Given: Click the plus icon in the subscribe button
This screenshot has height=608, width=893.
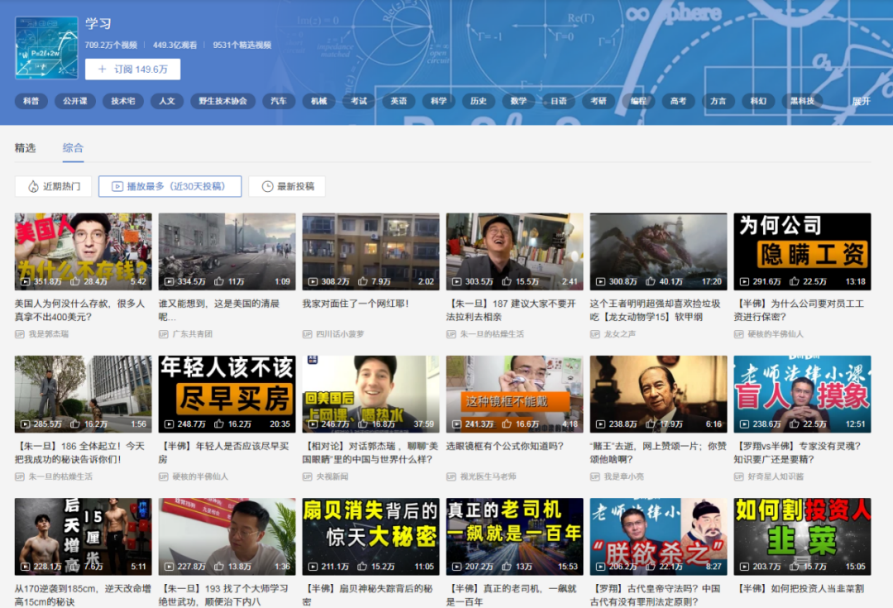Looking at the screenshot, I should (103, 69).
